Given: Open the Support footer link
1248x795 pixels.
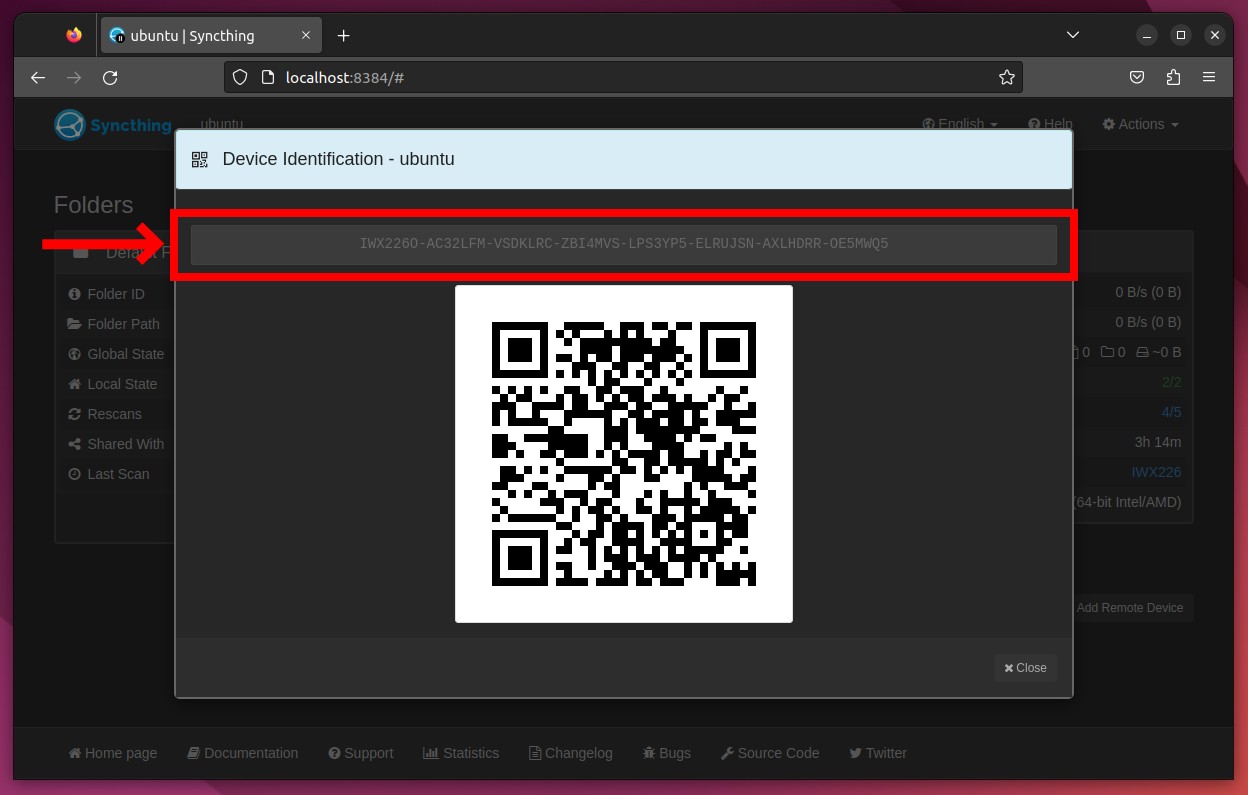Looking at the screenshot, I should click(361, 753).
